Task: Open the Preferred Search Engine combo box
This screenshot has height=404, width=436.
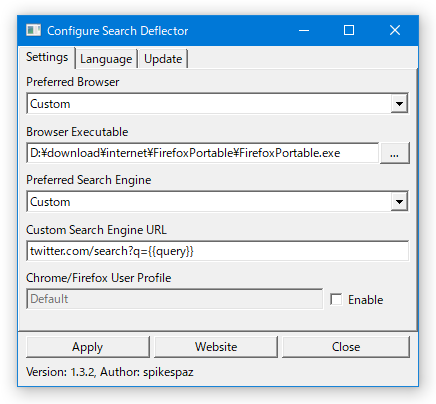Action: 217,202
